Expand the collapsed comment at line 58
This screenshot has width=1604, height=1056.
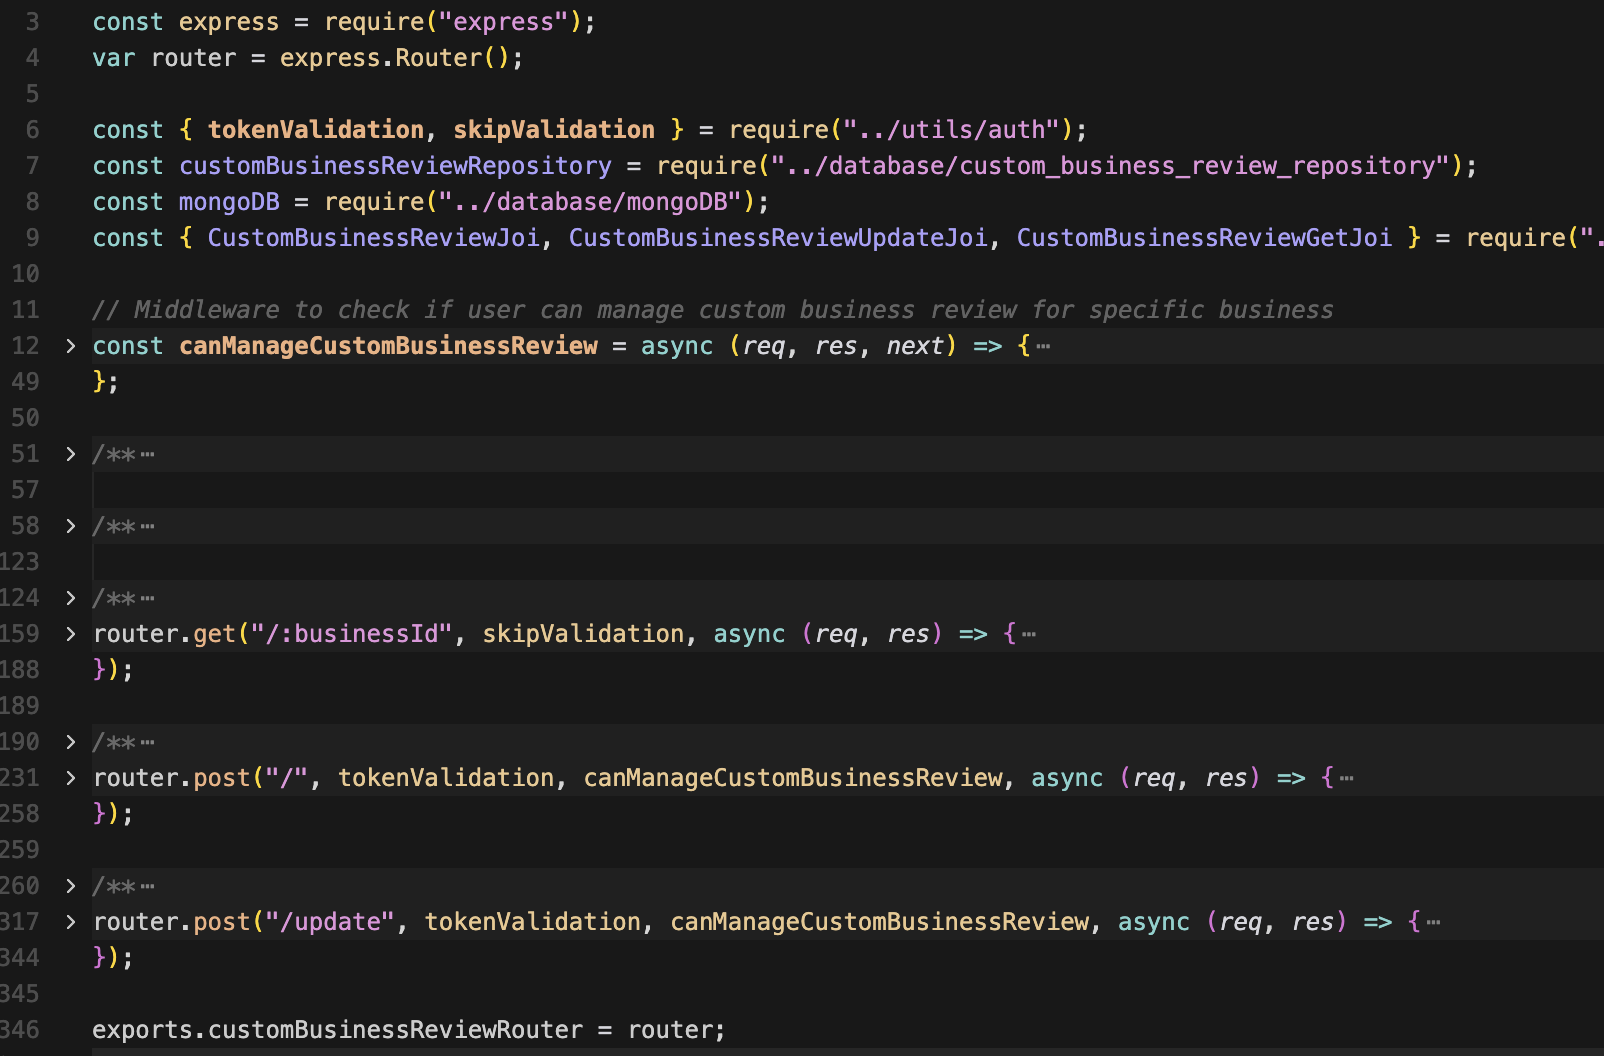click(70, 526)
